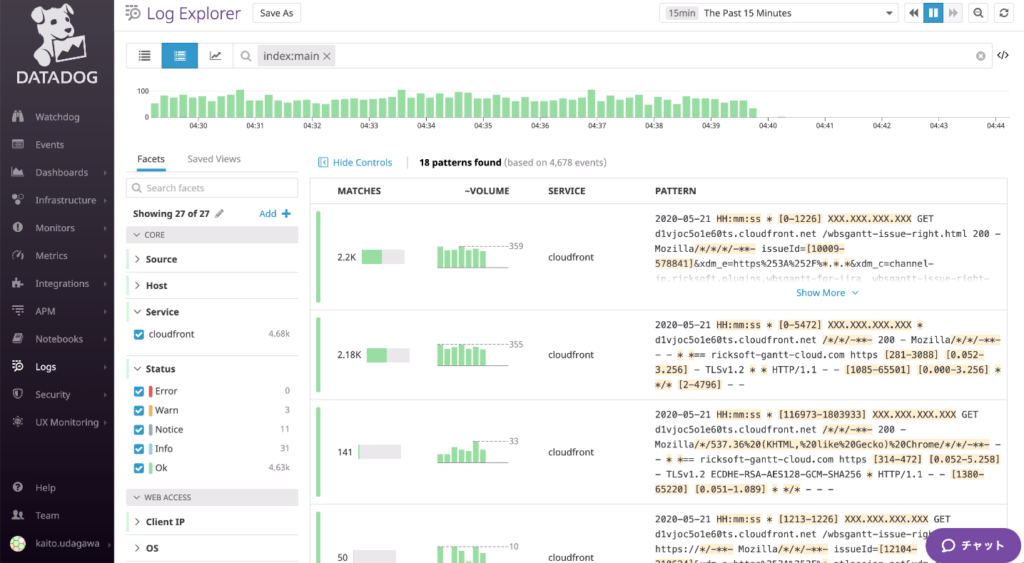Switch to log list view

pos(144,56)
